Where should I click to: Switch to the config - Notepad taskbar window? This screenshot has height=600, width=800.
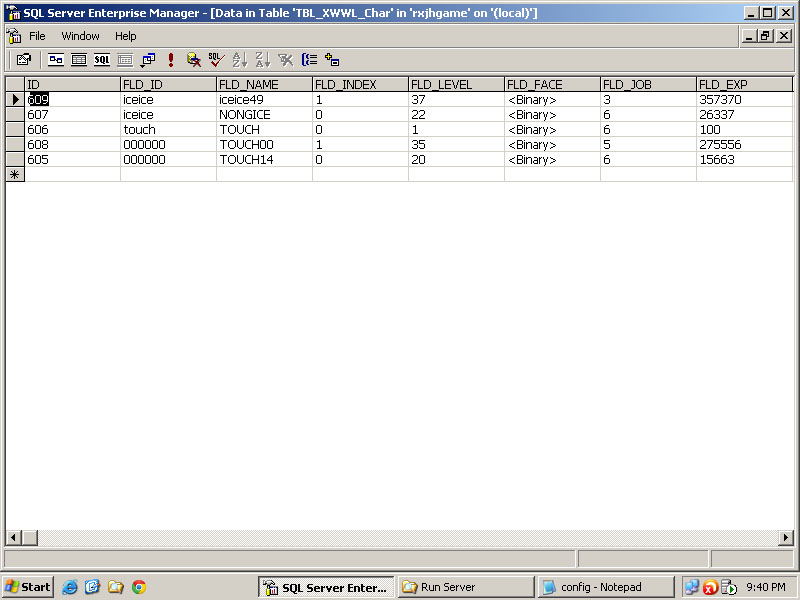605,587
